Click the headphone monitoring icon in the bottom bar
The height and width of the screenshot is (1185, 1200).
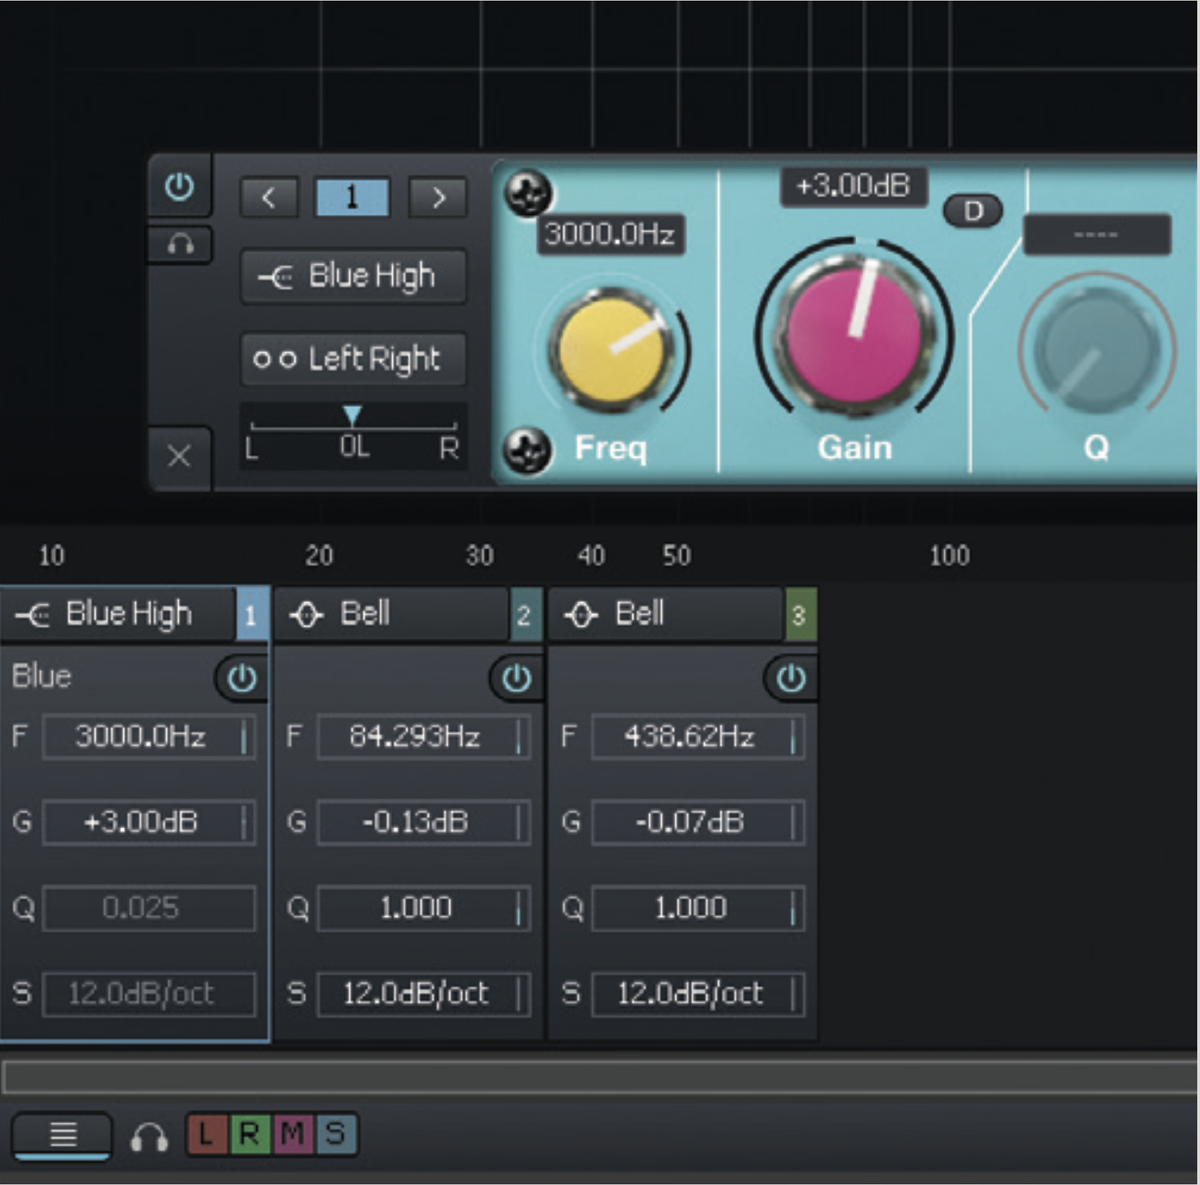tap(150, 1135)
